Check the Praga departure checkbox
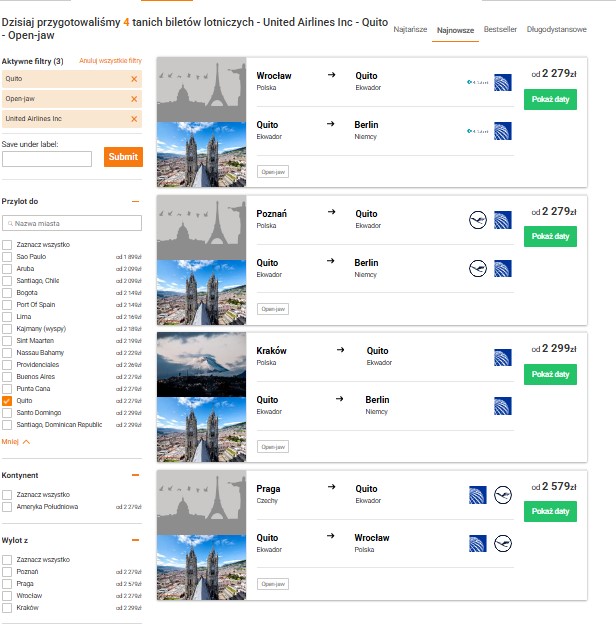616x625 pixels. point(7,584)
